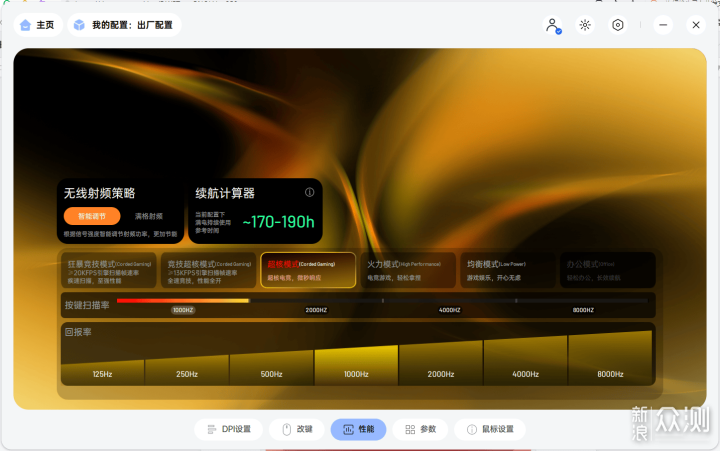Toggle the brightness/theme sun icon

point(585,25)
